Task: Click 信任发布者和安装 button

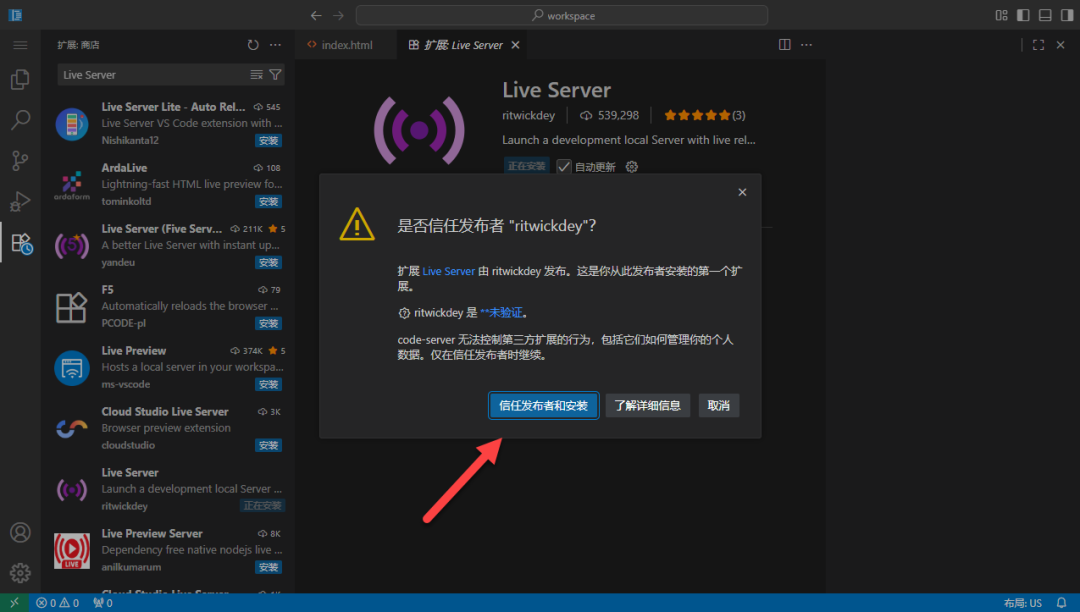Action: (543, 405)
